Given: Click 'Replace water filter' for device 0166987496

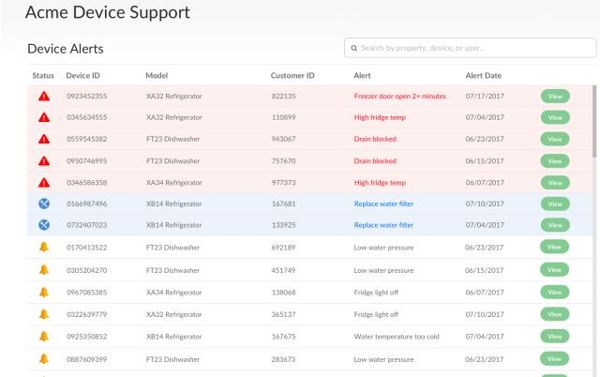Looking at the screenshot, I should (x=384, y=204).
